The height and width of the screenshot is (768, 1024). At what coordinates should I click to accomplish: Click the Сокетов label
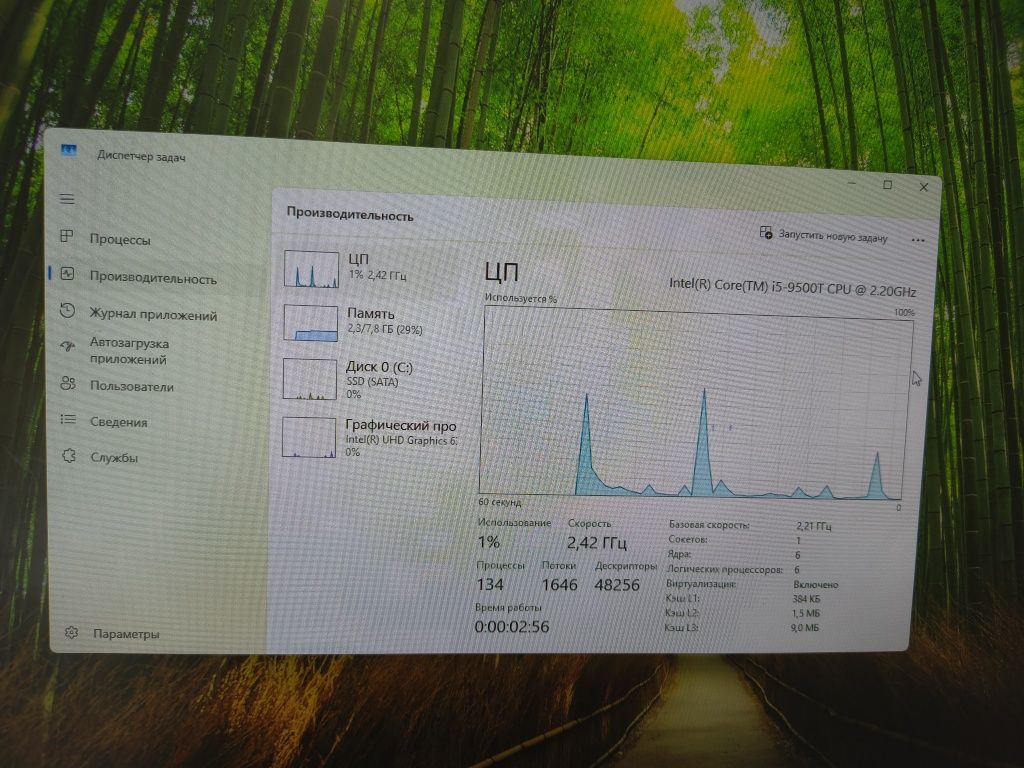point(688,539)
